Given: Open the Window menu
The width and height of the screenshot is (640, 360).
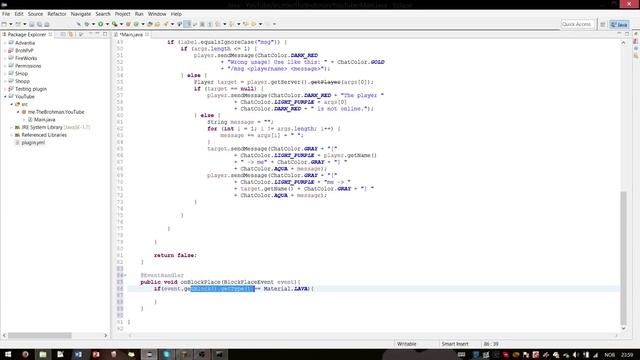Looking at the screenshot, I should point(157,14).
